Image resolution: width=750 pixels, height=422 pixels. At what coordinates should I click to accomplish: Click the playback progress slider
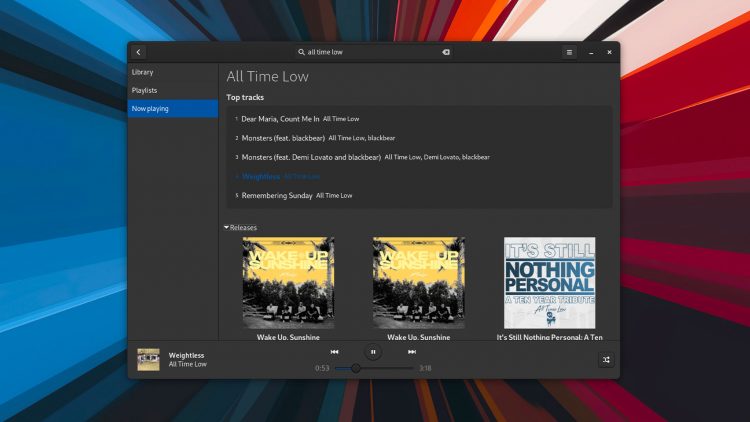coord(375,368)
